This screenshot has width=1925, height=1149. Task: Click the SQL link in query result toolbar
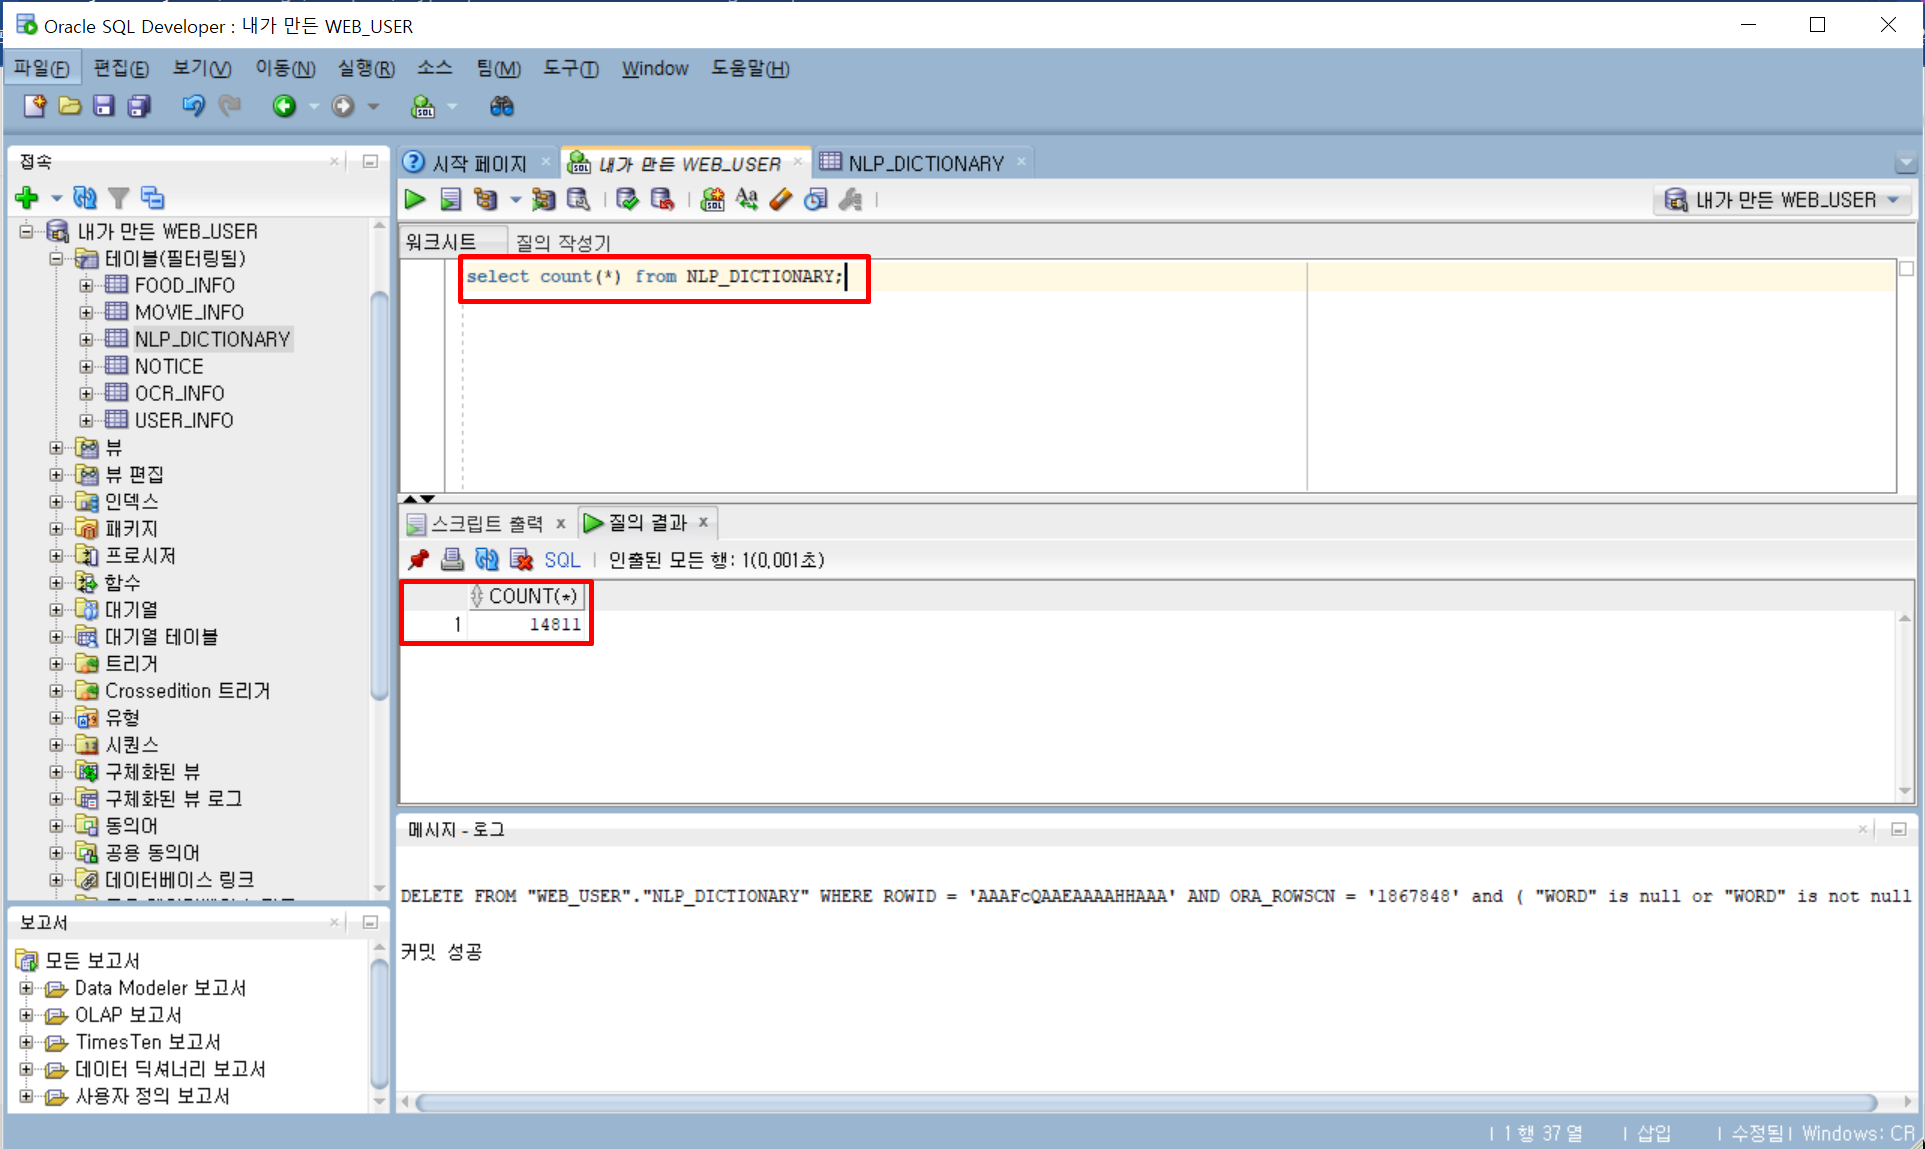tap(562, 560)
